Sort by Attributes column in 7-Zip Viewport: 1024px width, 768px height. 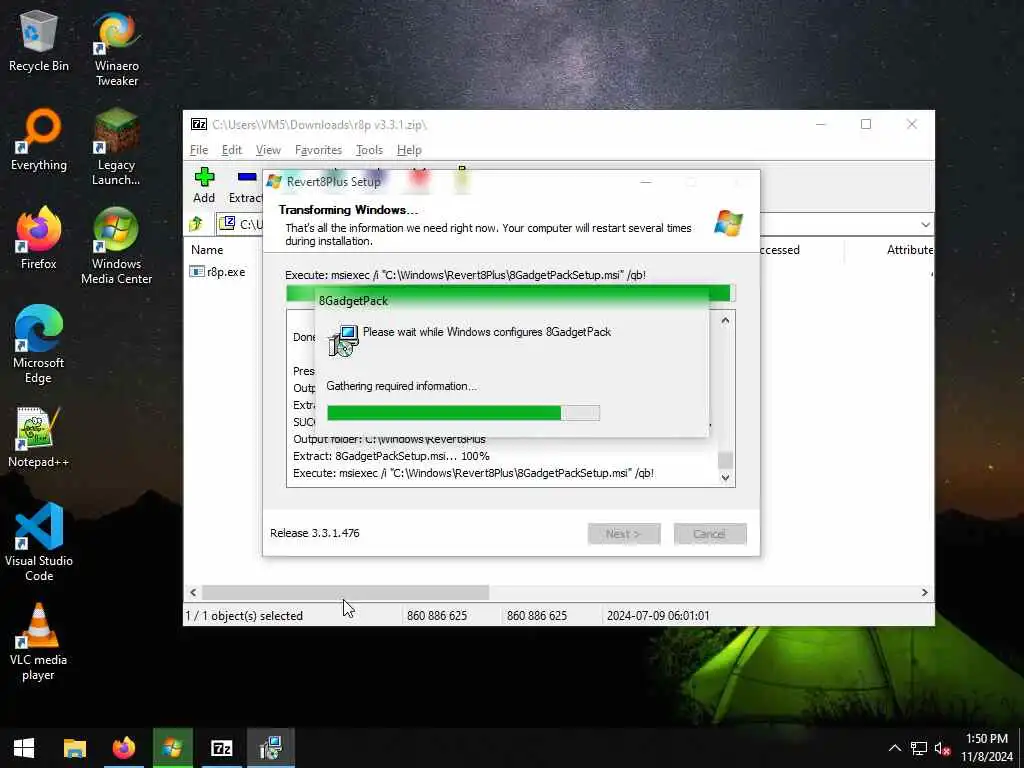tap(909, 249)
